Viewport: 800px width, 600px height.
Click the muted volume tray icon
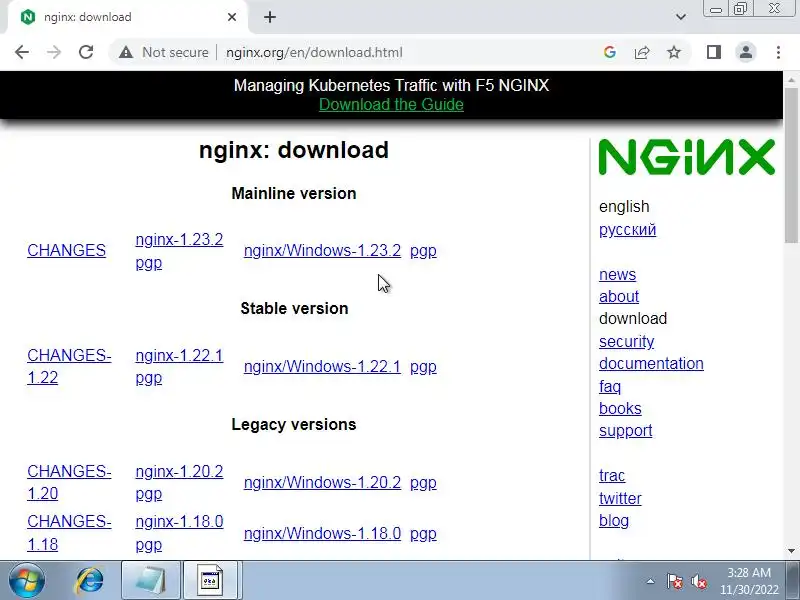[698, 581]
